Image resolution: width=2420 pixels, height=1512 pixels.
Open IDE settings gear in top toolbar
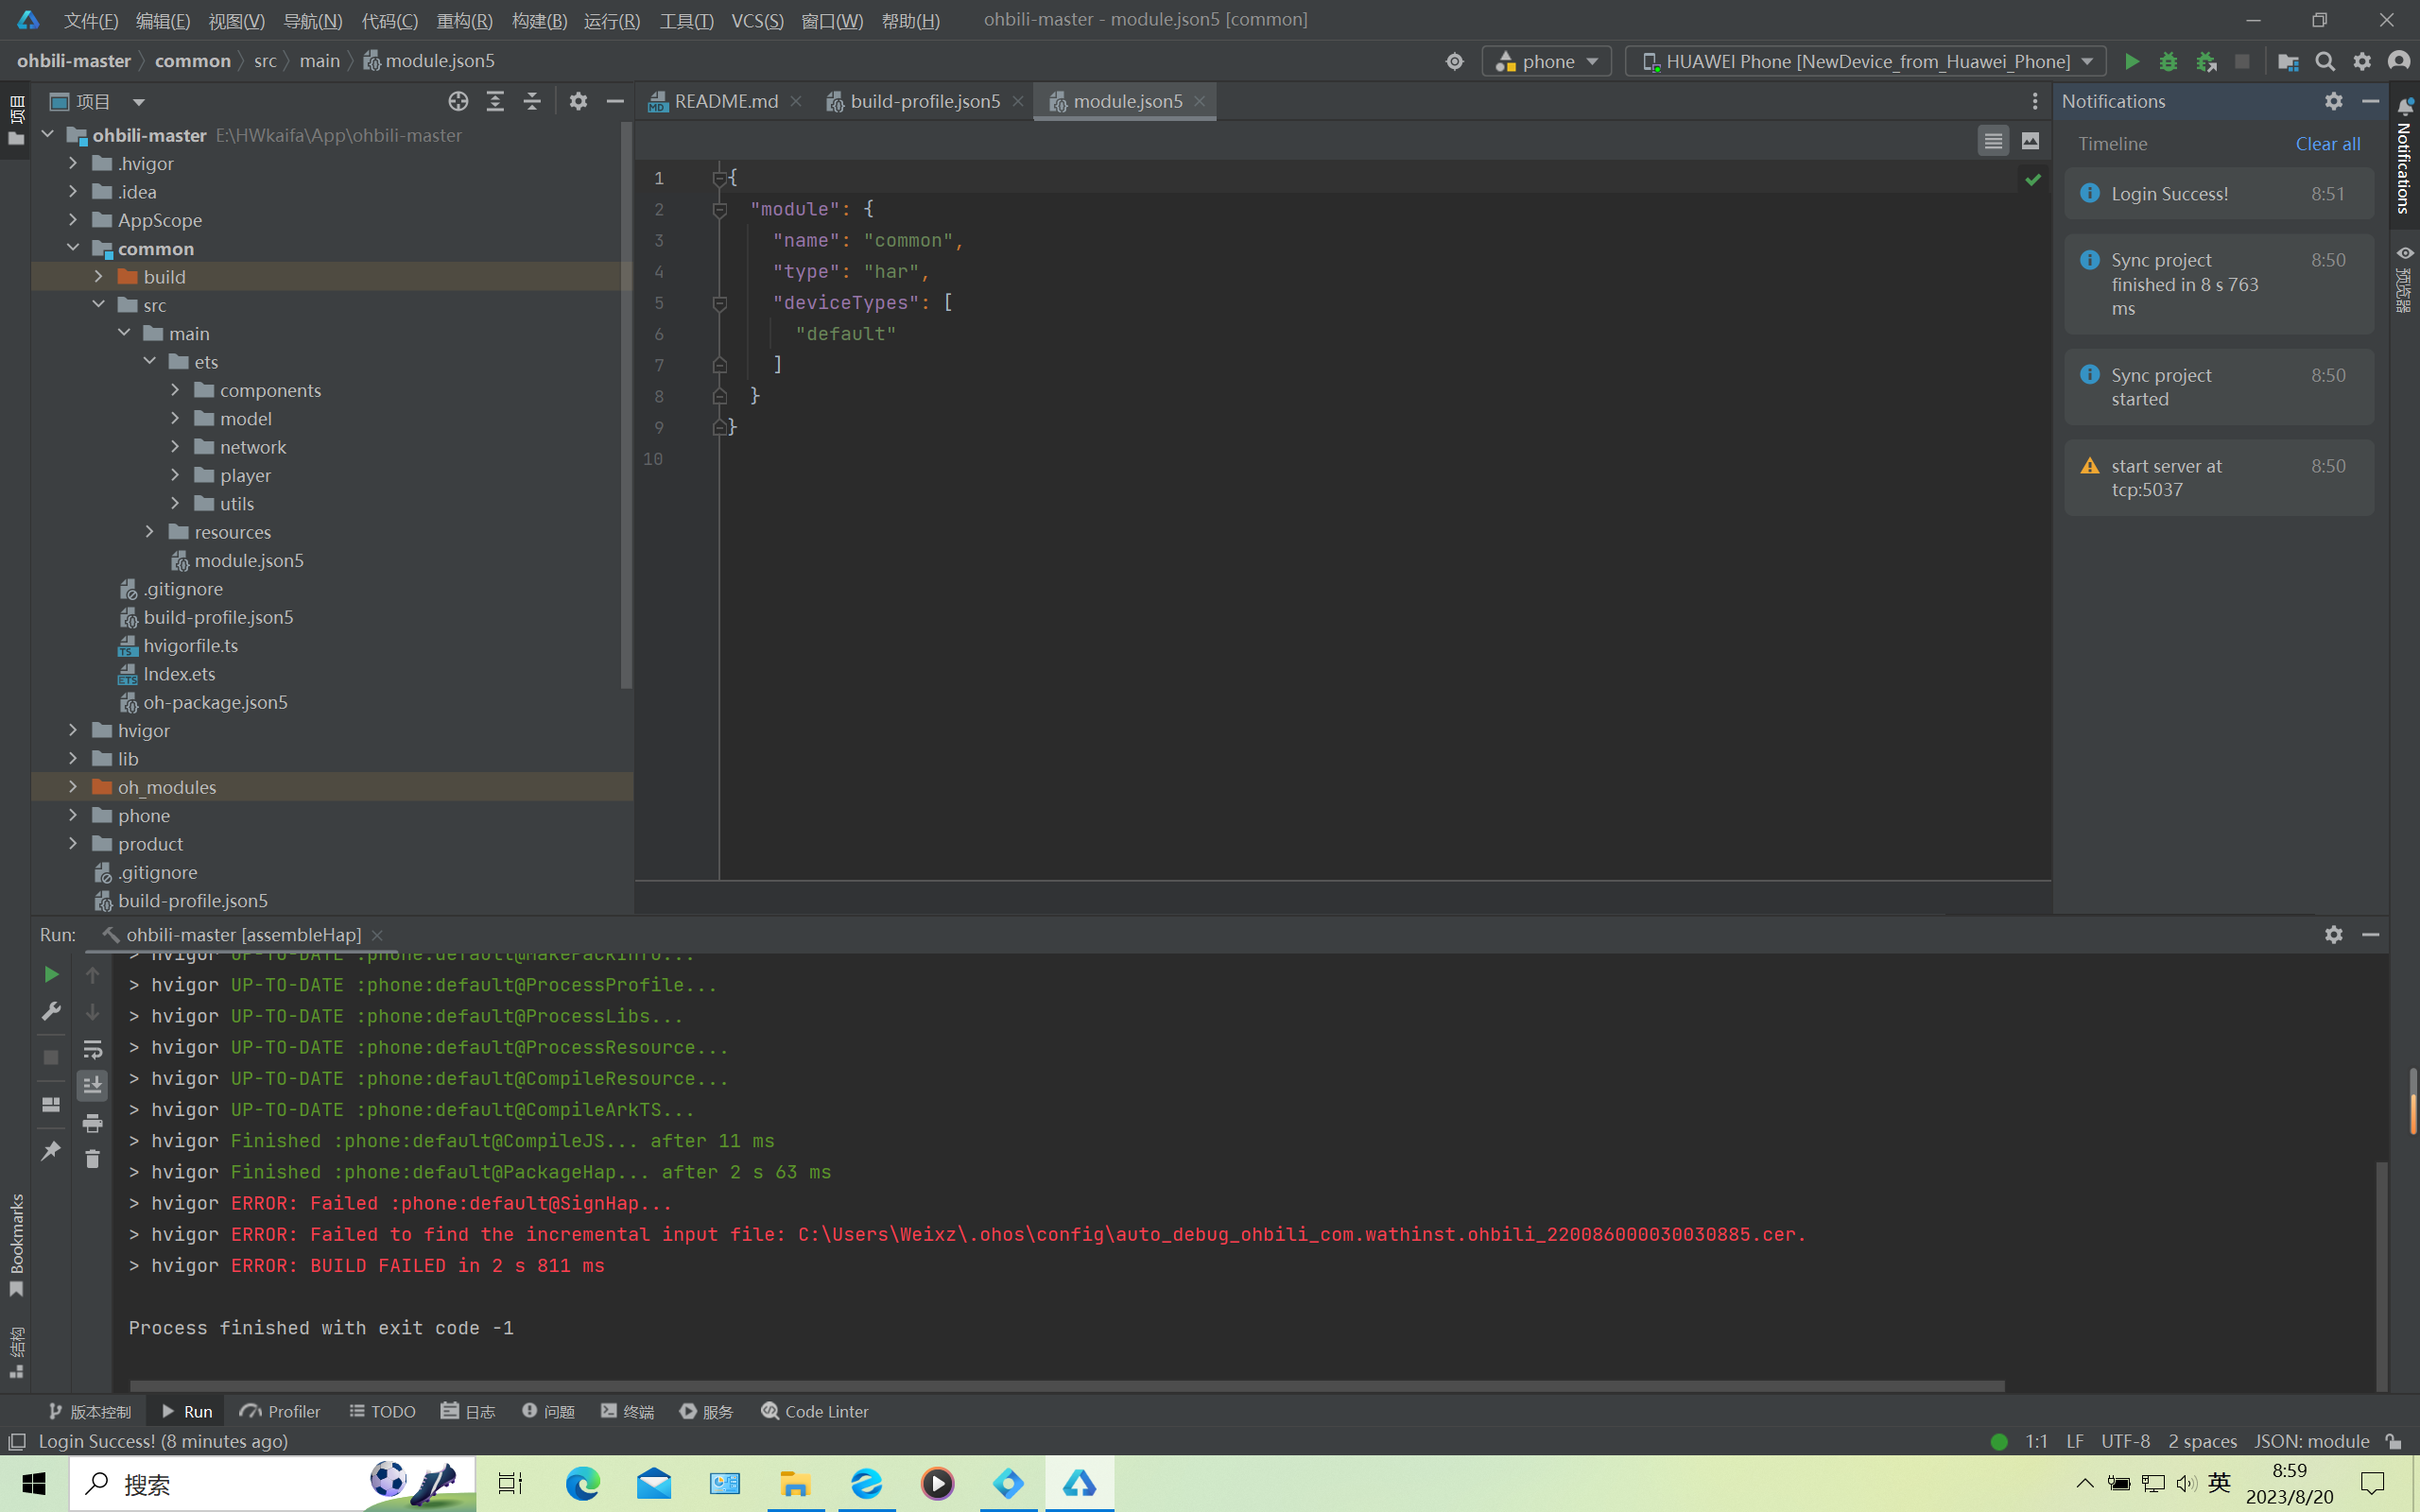coord(2362,62)
